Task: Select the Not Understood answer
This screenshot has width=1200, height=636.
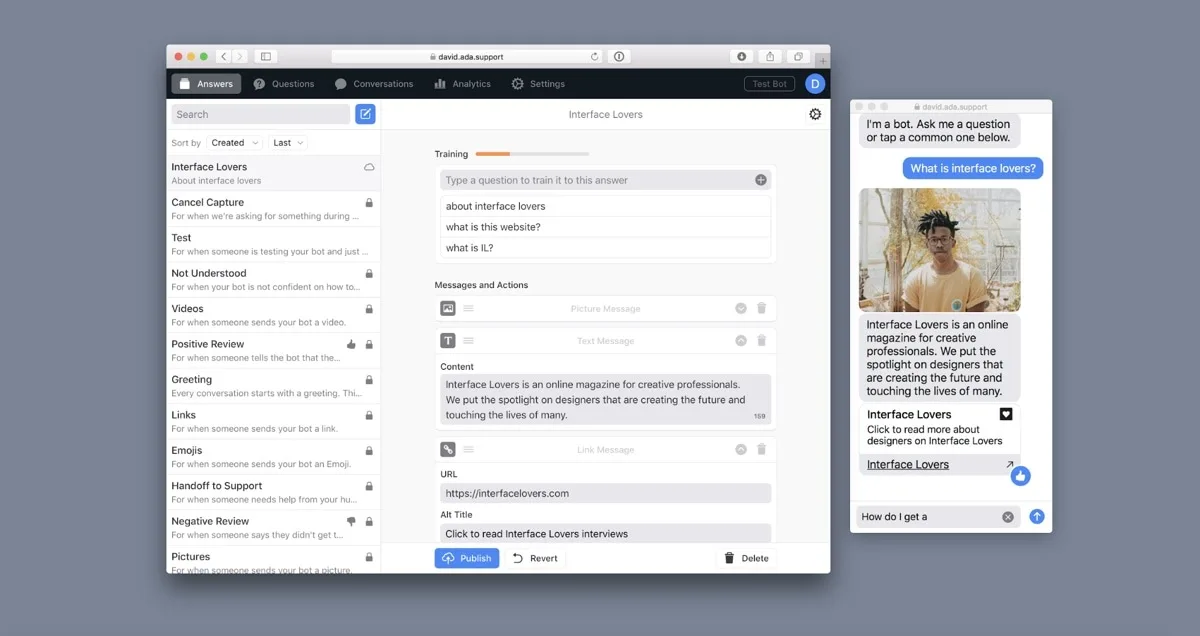Action: (x=273, y=279)
